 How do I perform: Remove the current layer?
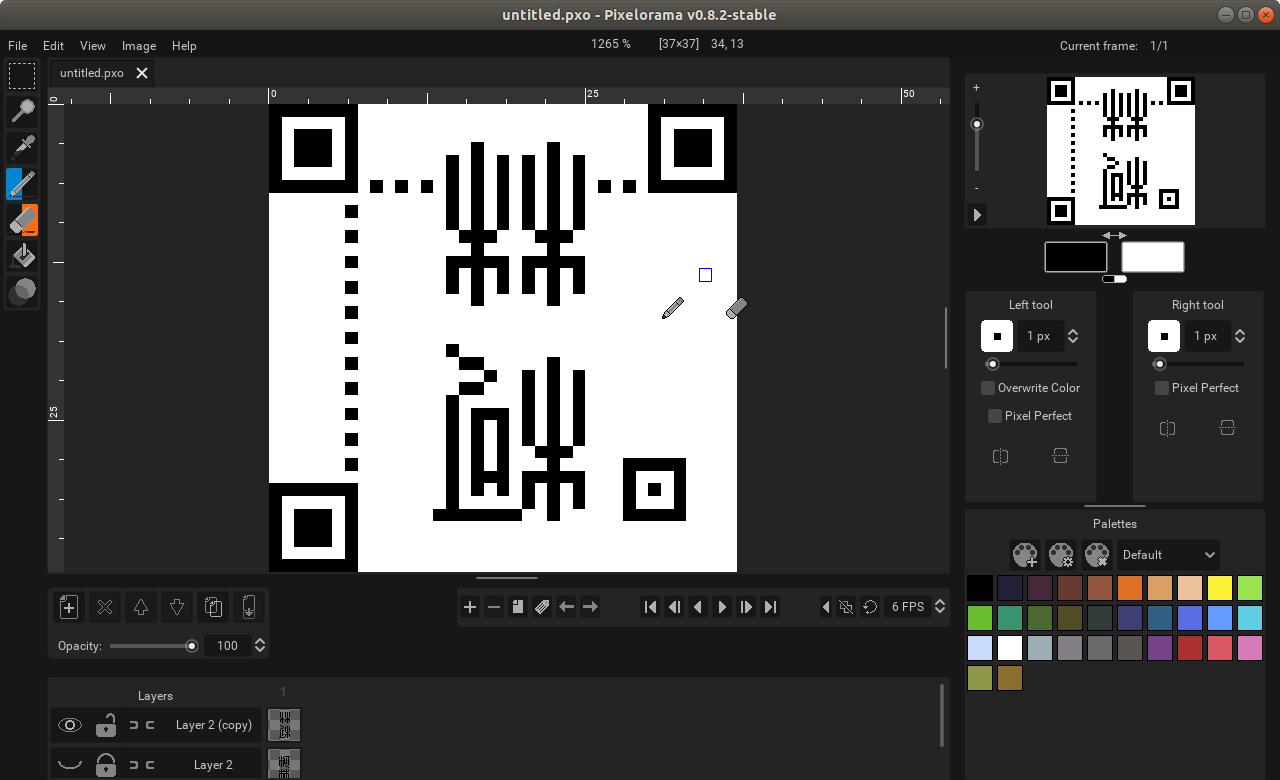tap(105, 607)
